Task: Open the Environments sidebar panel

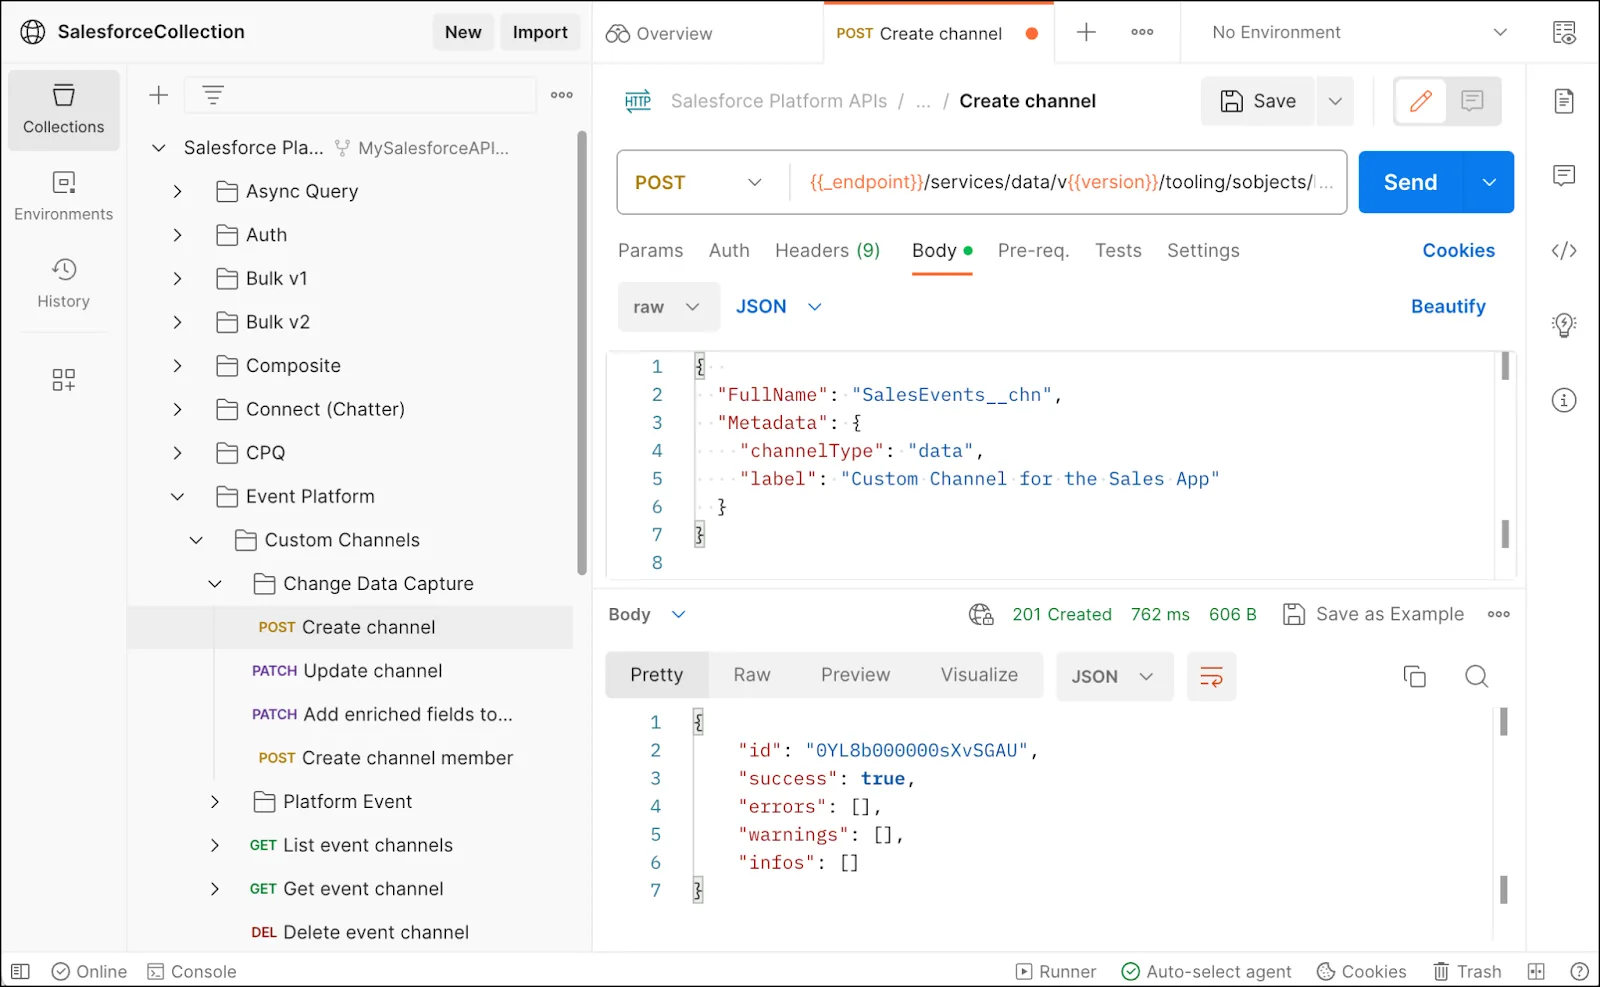Action: coord(64,196)
